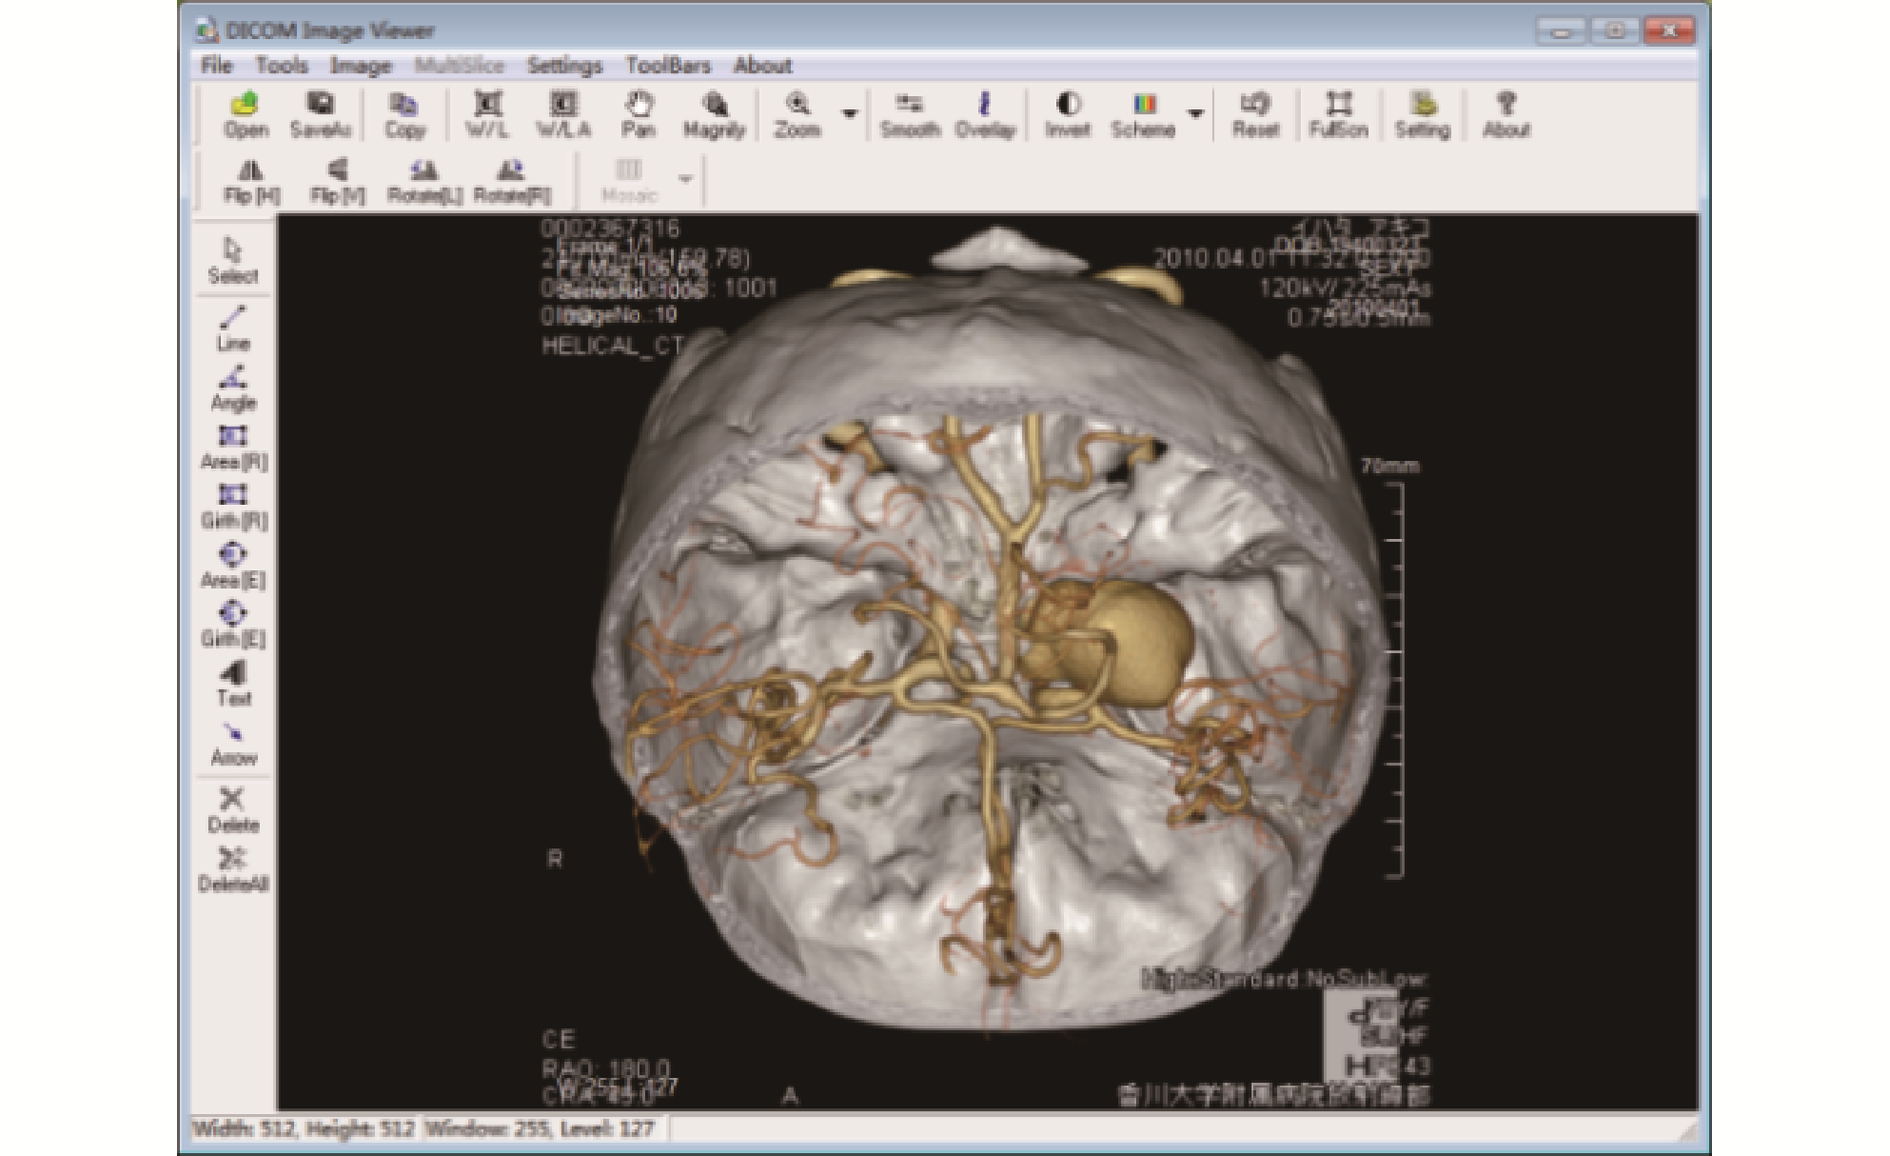Toggle the Invert image button
This screenshot has height=1156, width=1890.
1067,114
